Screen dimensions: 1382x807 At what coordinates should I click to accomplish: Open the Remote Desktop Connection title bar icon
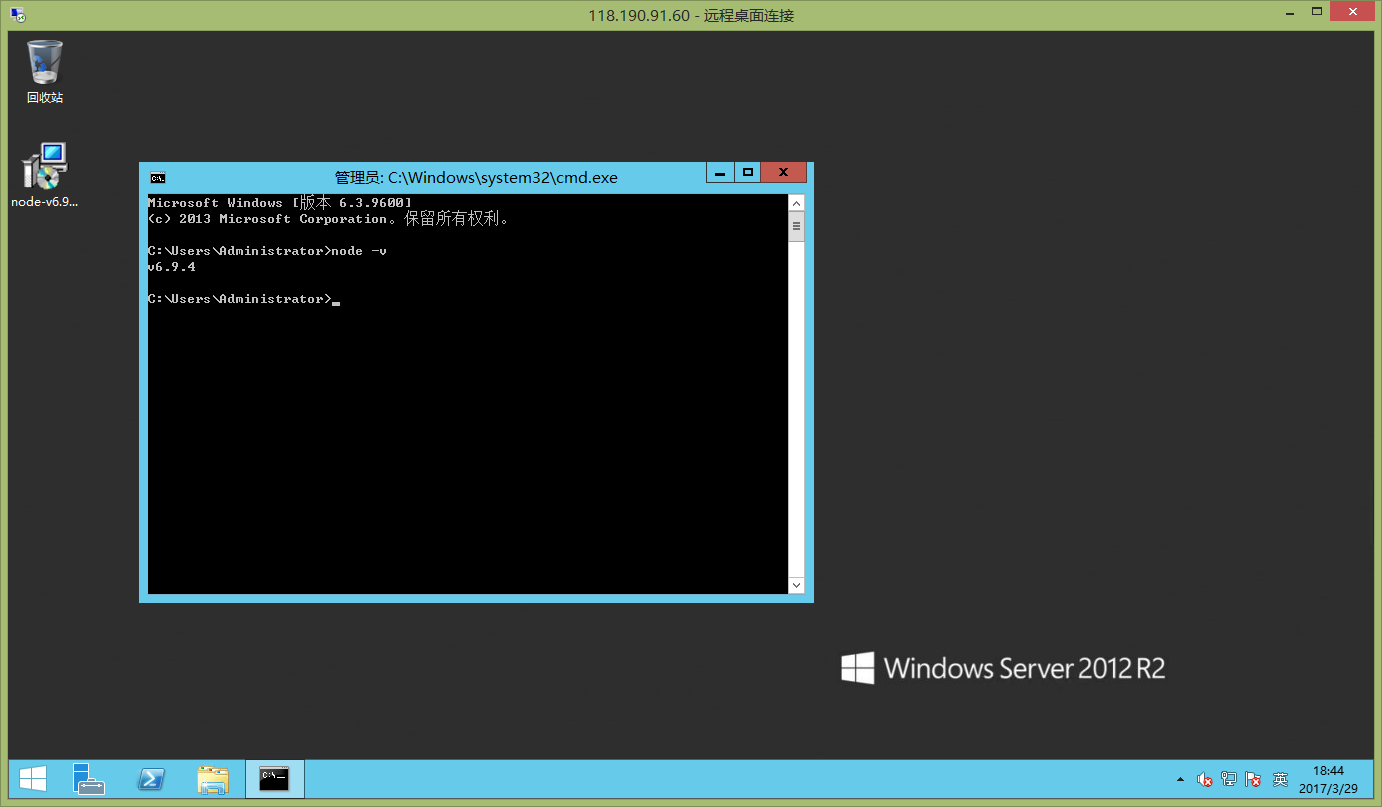click(x=18, y=15)
